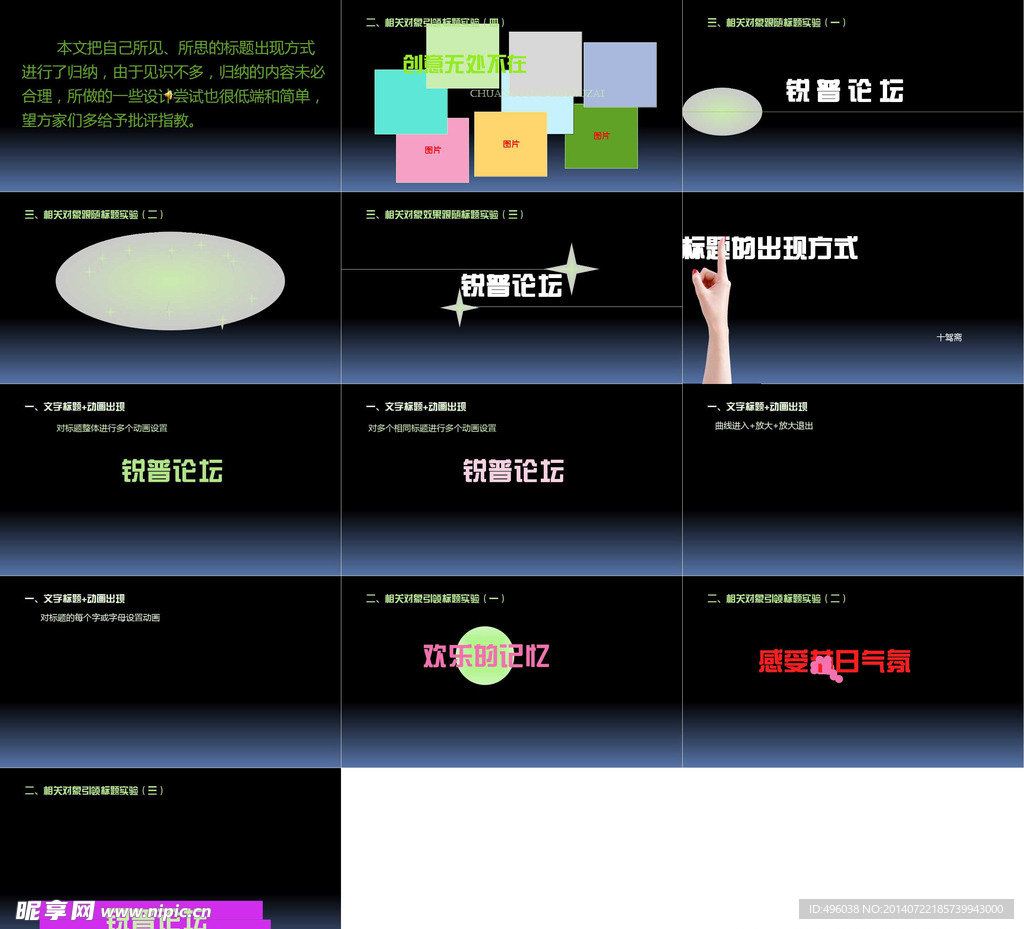
Task: Click the green 图片 square
Action: click(x=601, y=137)
